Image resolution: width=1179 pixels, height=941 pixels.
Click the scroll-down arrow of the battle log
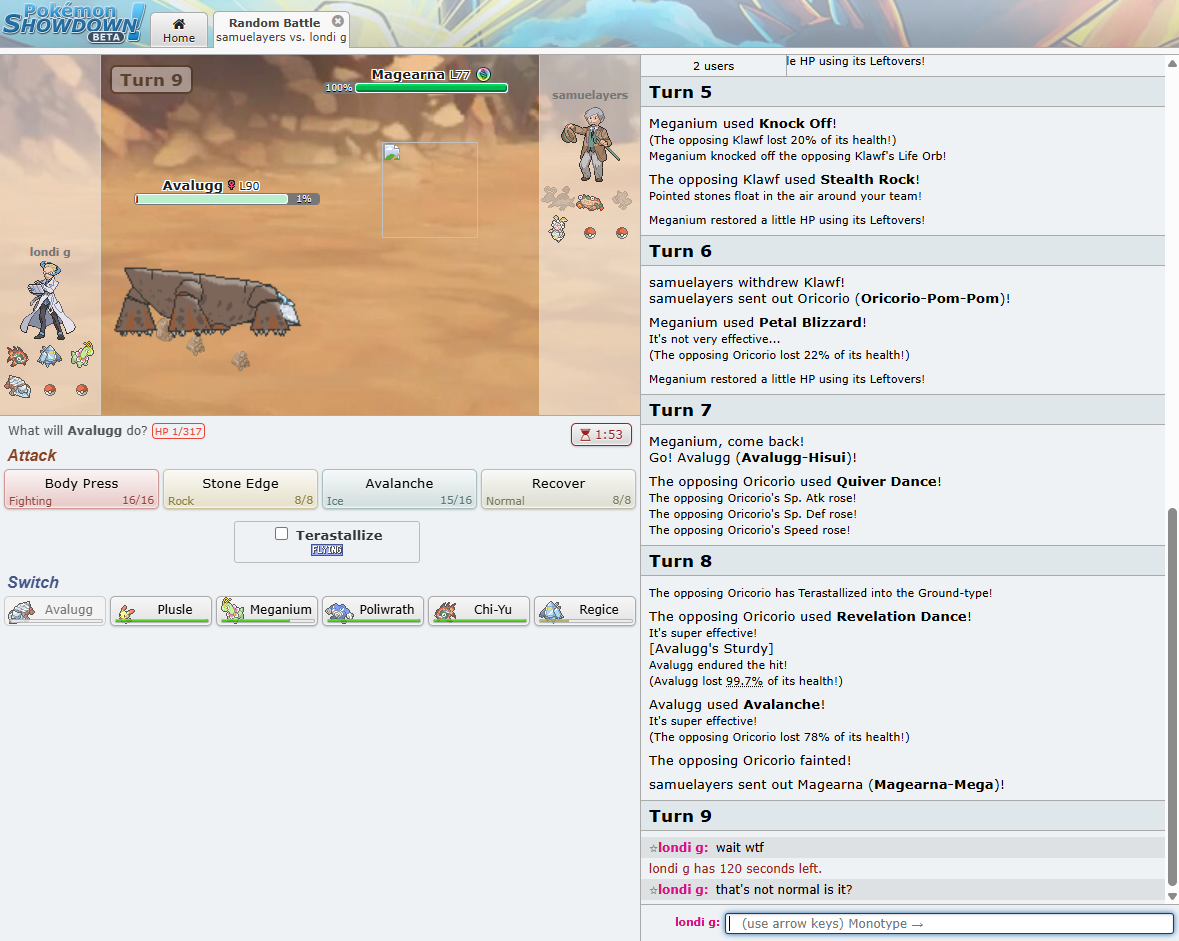(1171, 896)
